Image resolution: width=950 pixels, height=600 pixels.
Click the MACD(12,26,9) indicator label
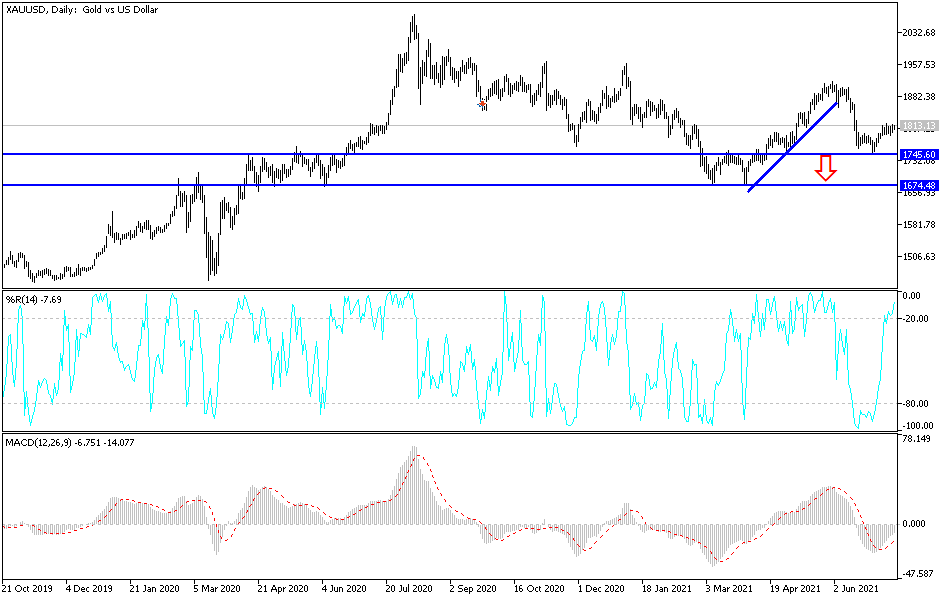(70, 443)
